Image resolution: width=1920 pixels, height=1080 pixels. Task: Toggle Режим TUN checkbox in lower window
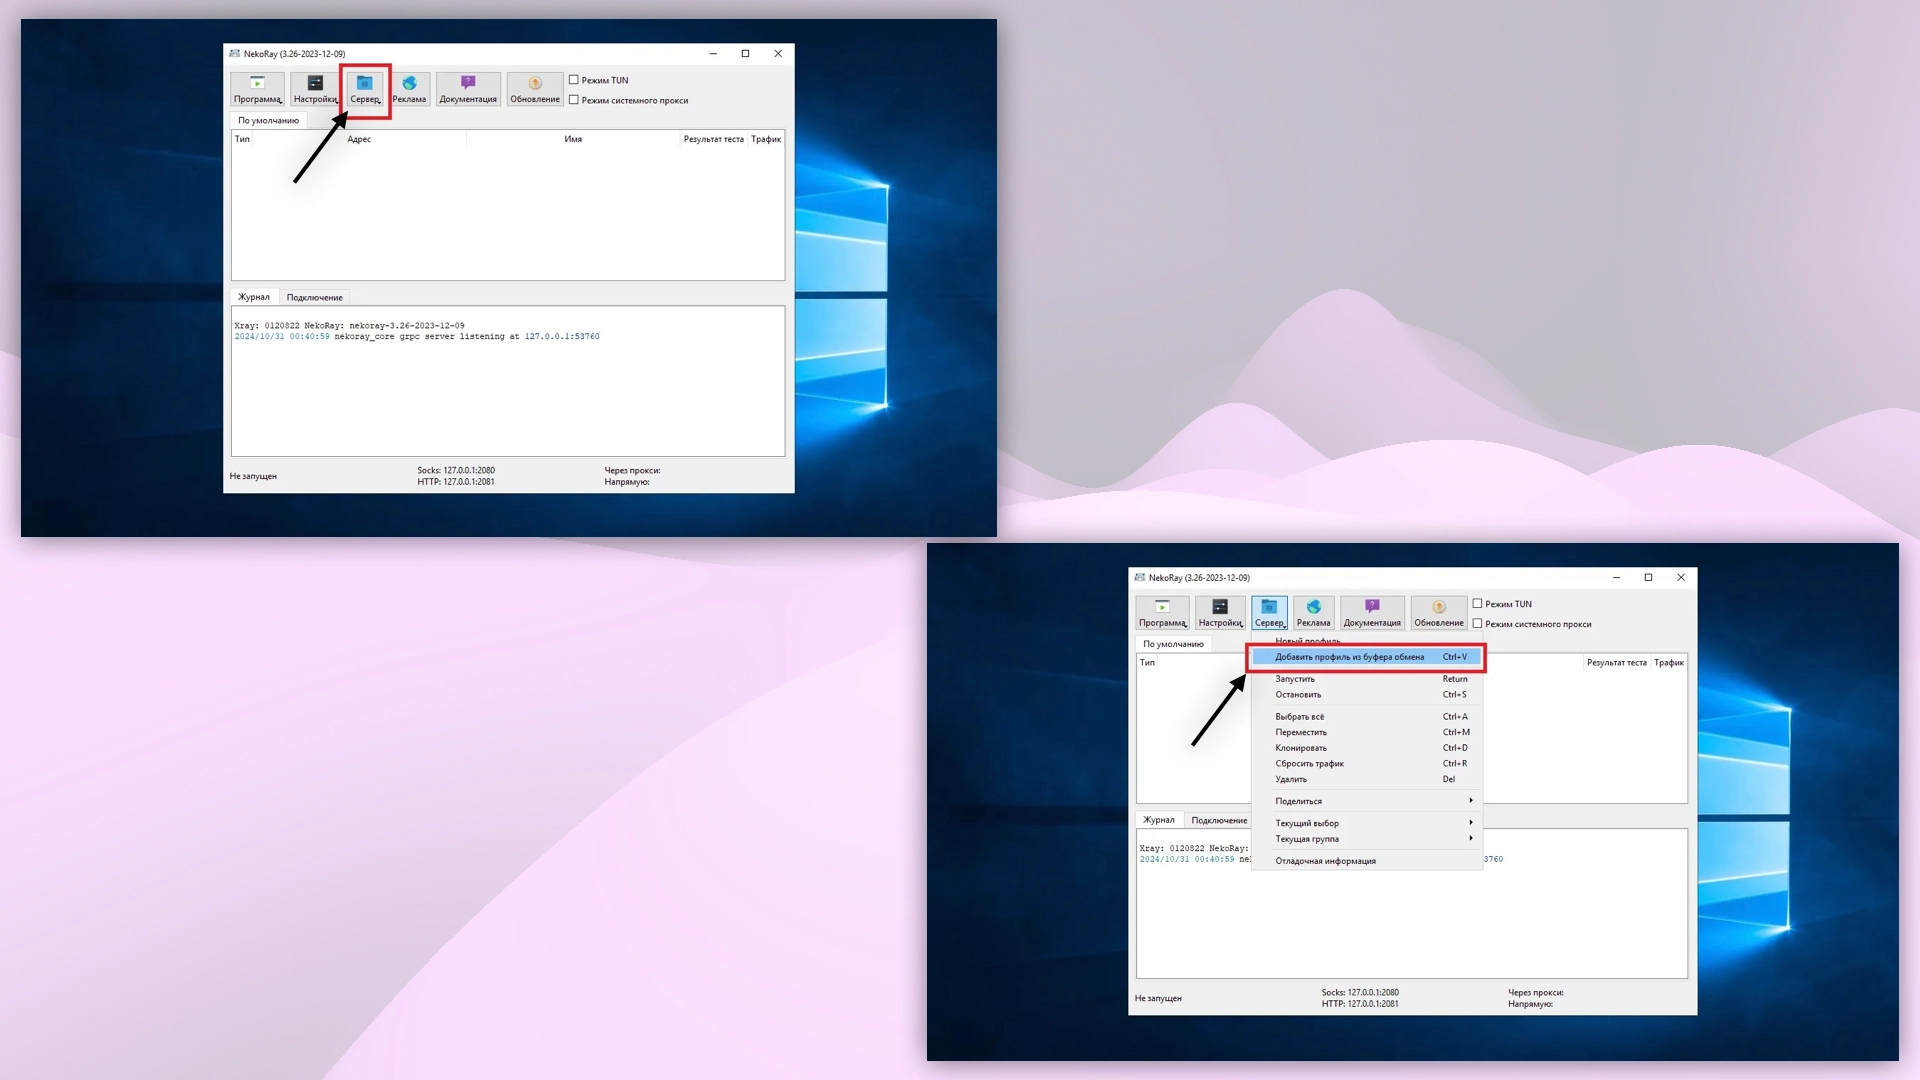click(x=1477, y=604)
